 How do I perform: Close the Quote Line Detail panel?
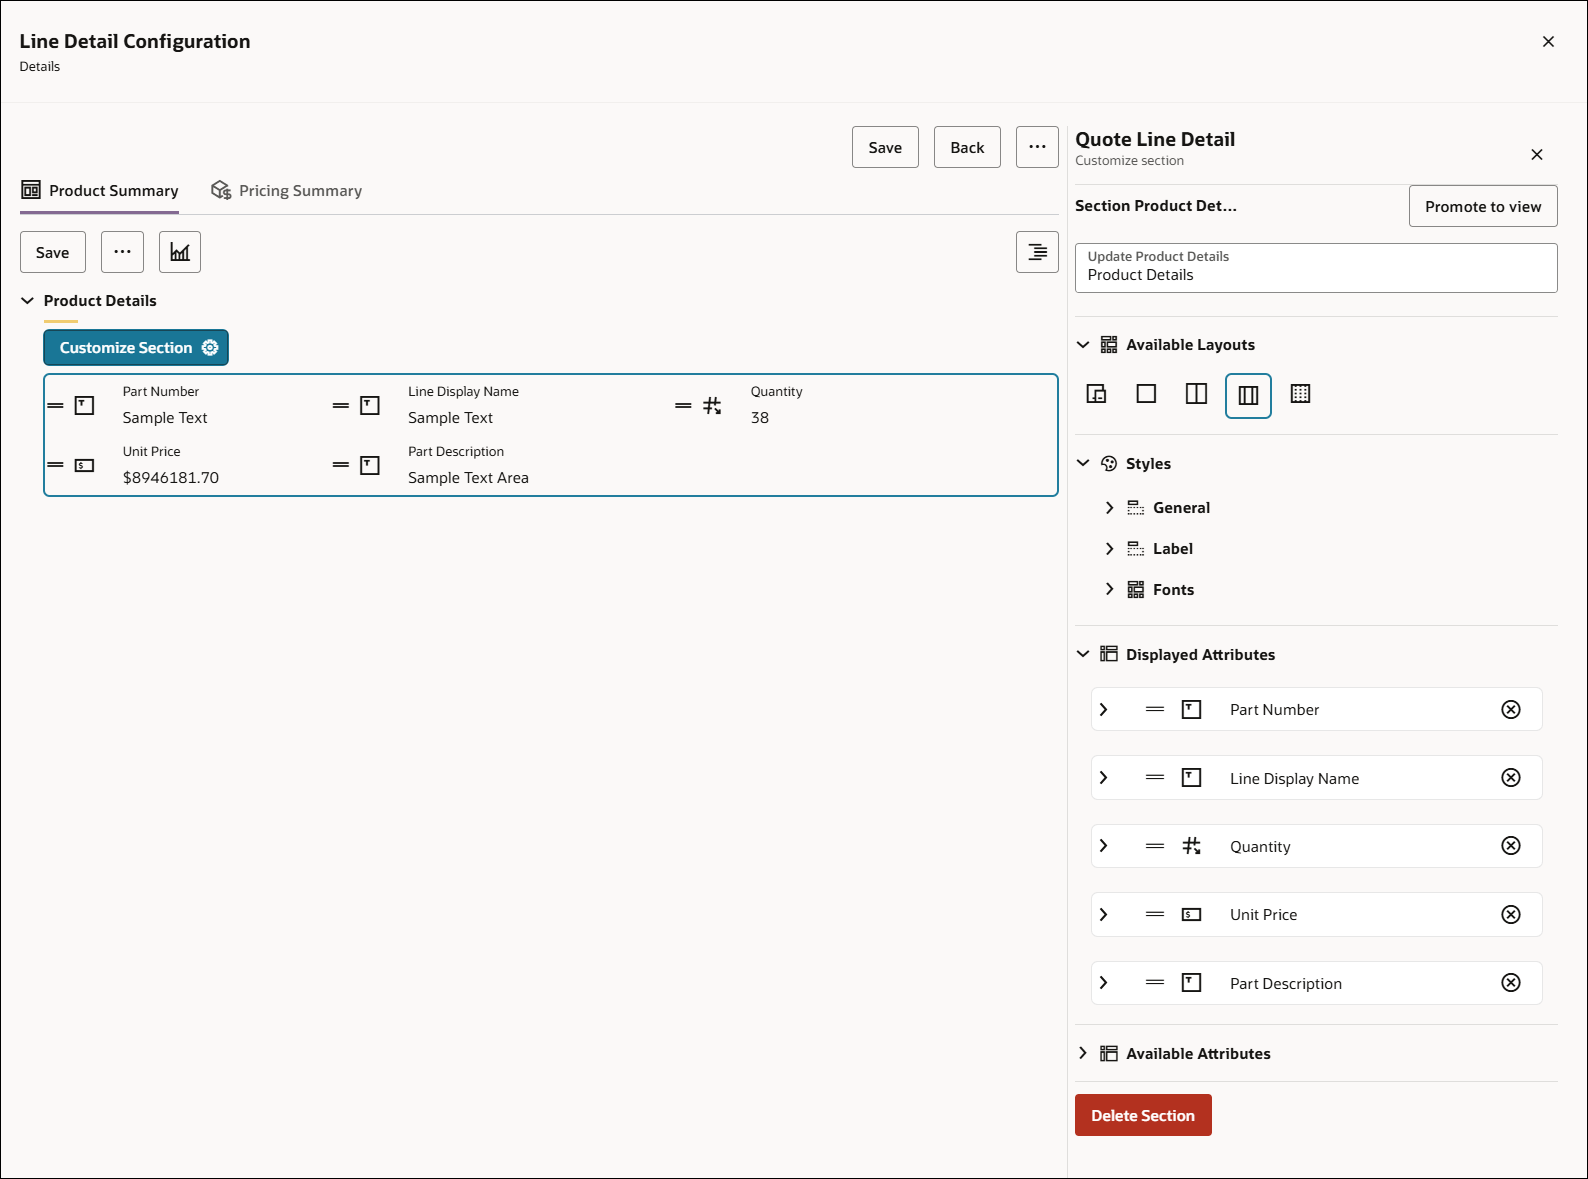[1537, 154]
